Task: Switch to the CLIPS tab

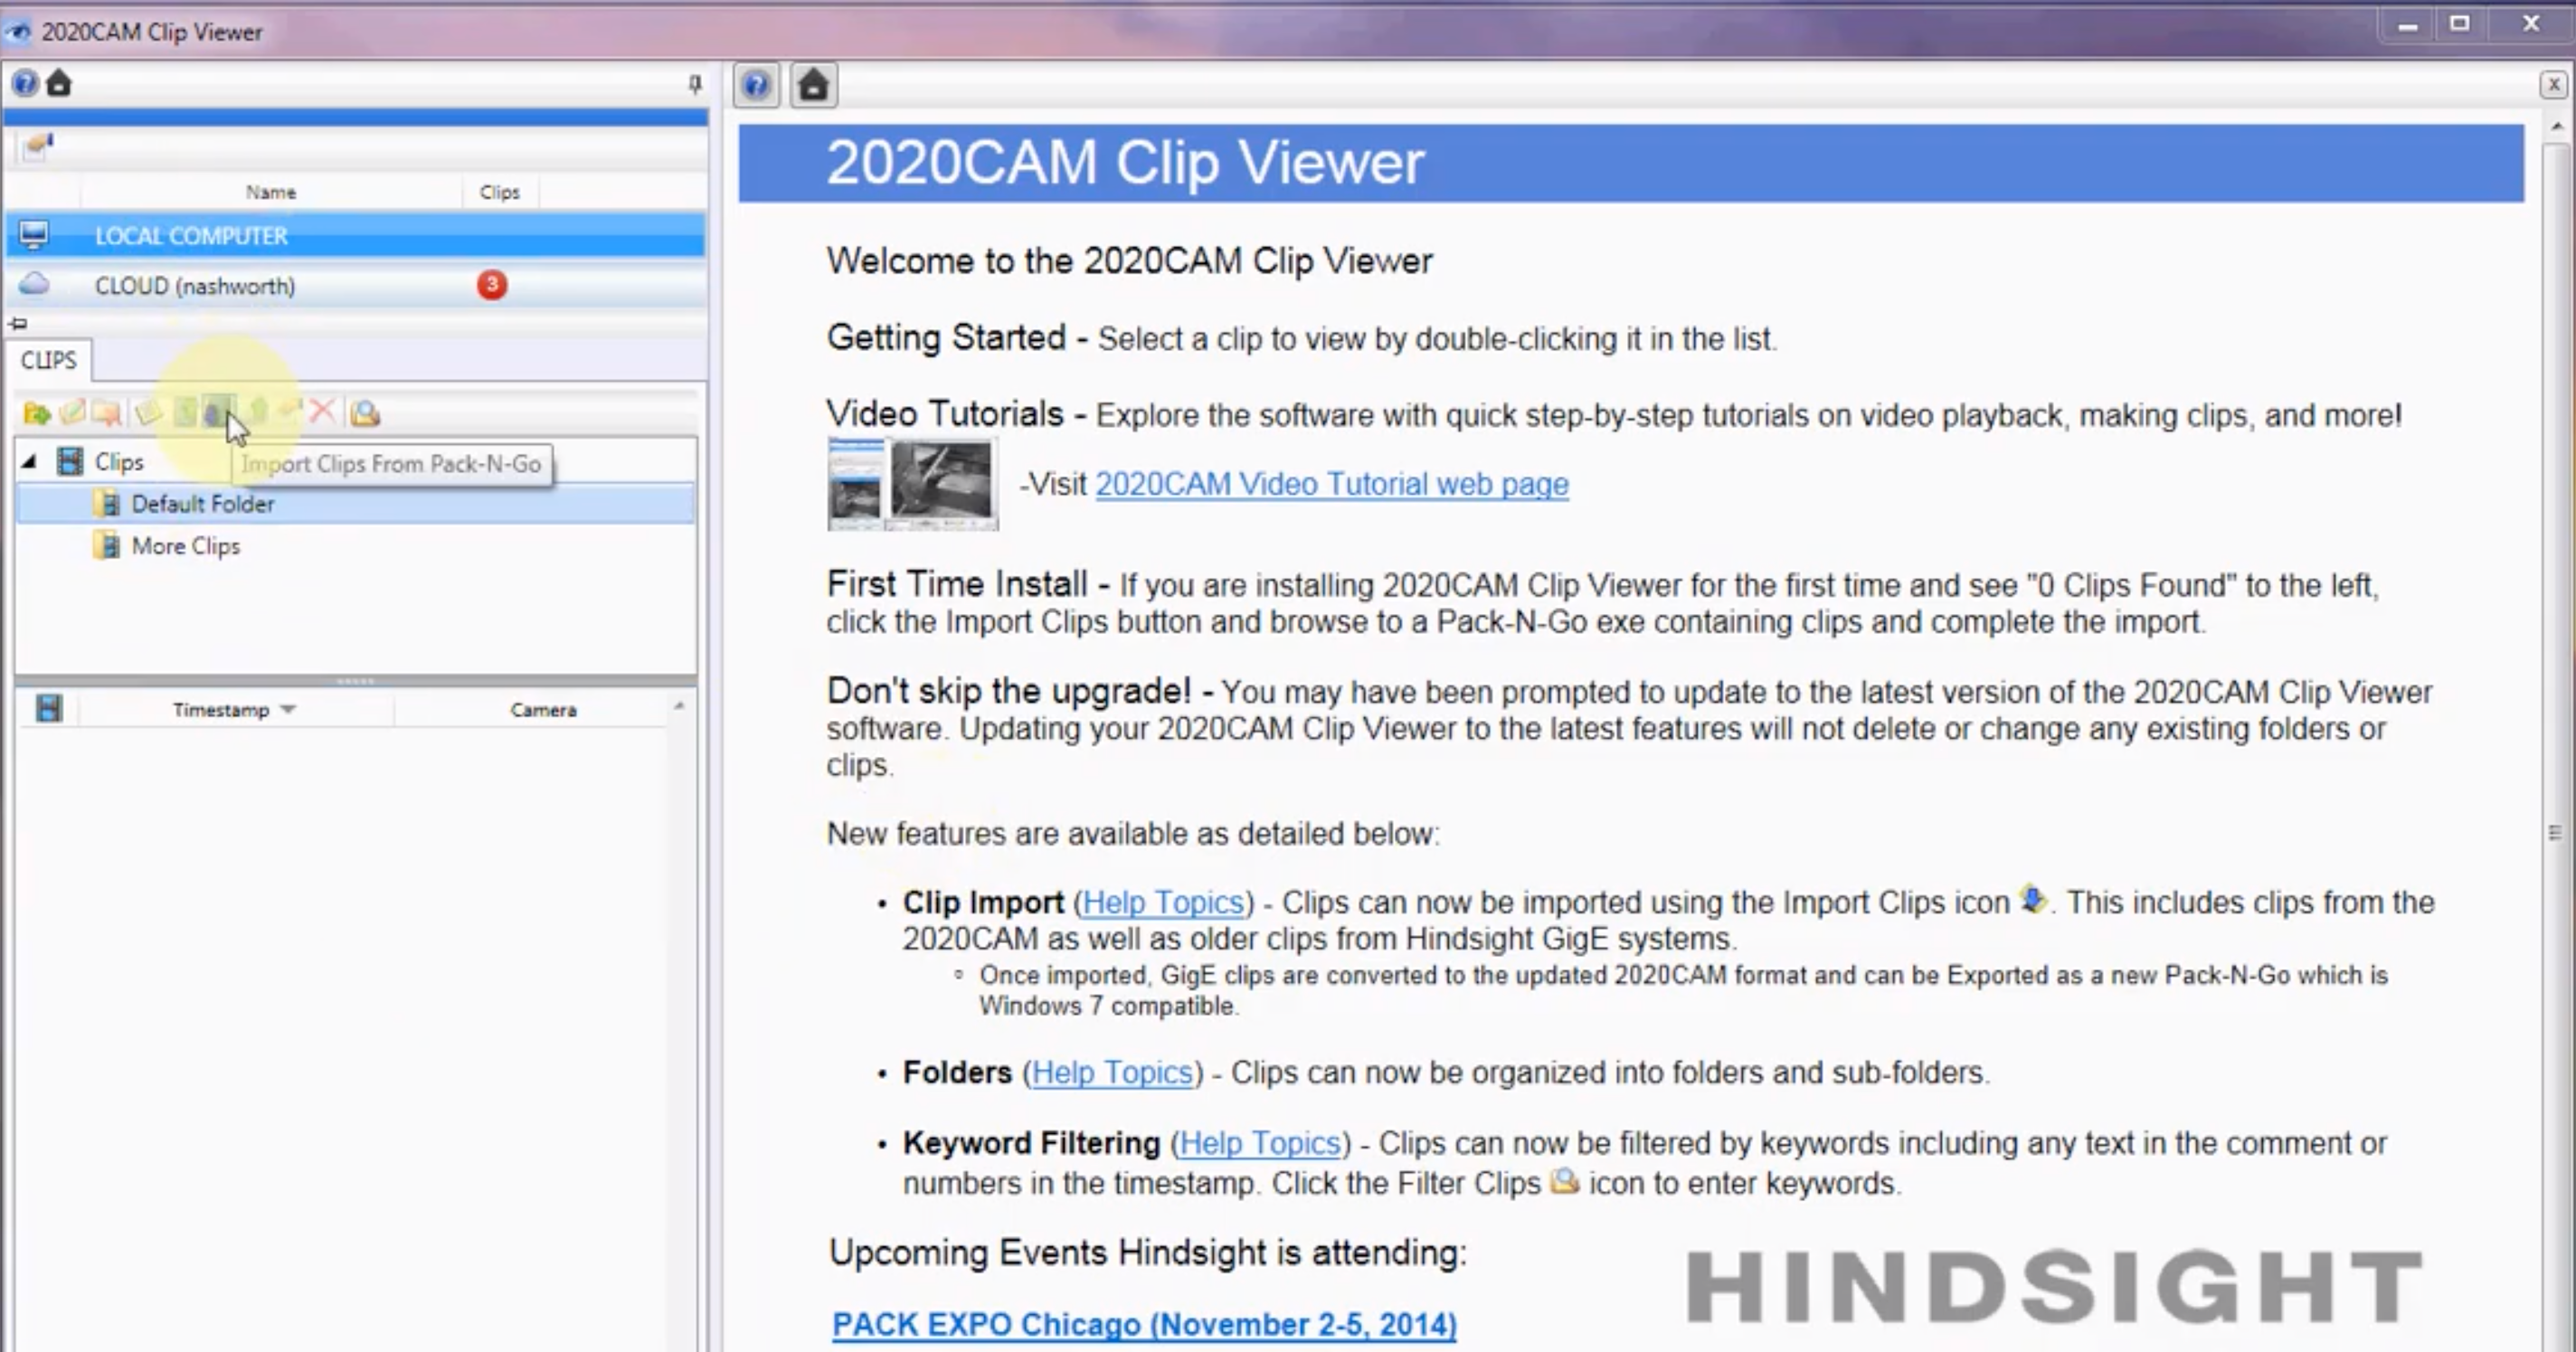Action: [x=48, y=360]
